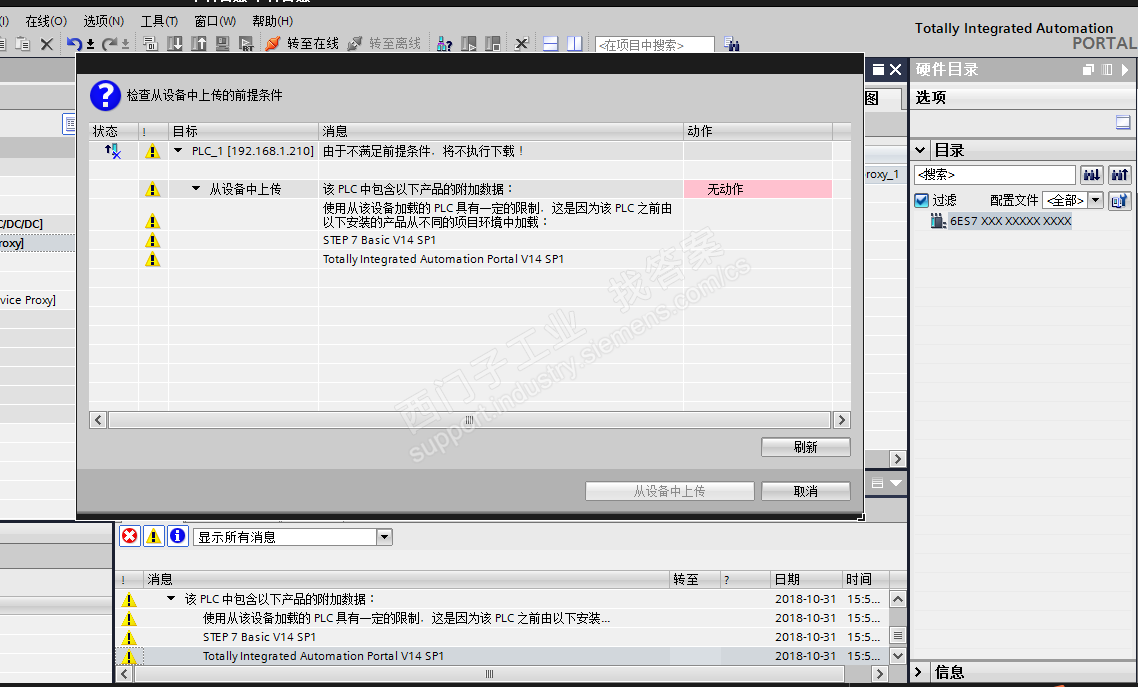Viewport: 1138px width, 687px height.
Task: Split editor space vertically
Action: [x=575, y=44]
